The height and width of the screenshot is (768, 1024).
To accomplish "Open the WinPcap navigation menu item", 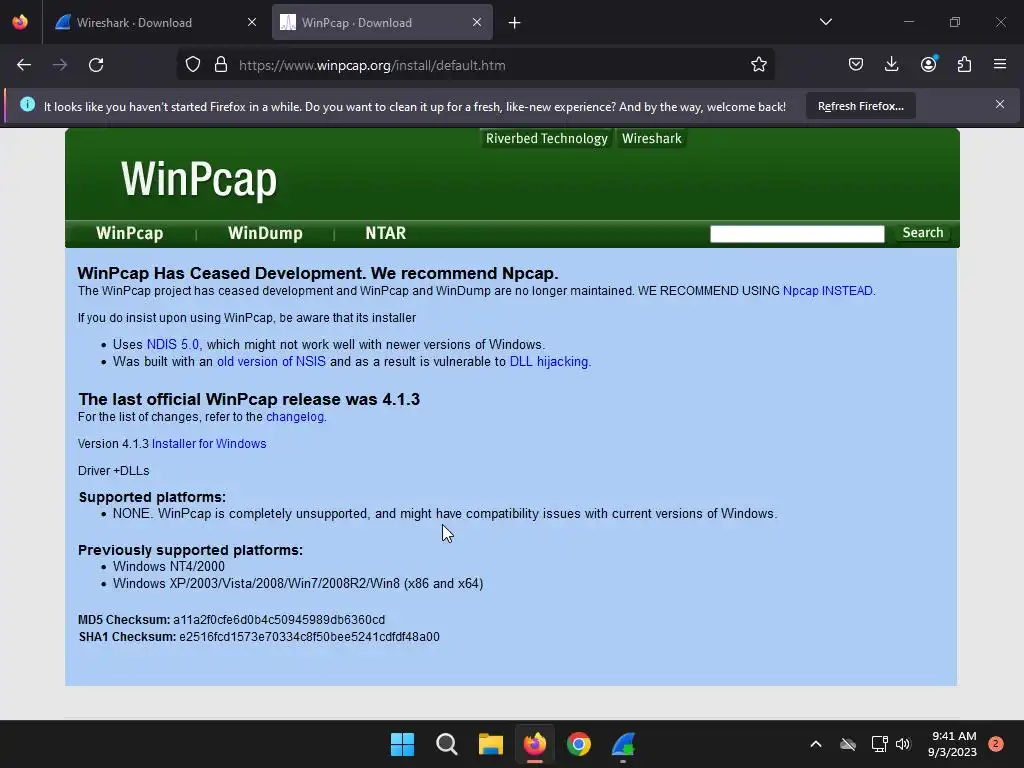I will click(x=129, y=233).
